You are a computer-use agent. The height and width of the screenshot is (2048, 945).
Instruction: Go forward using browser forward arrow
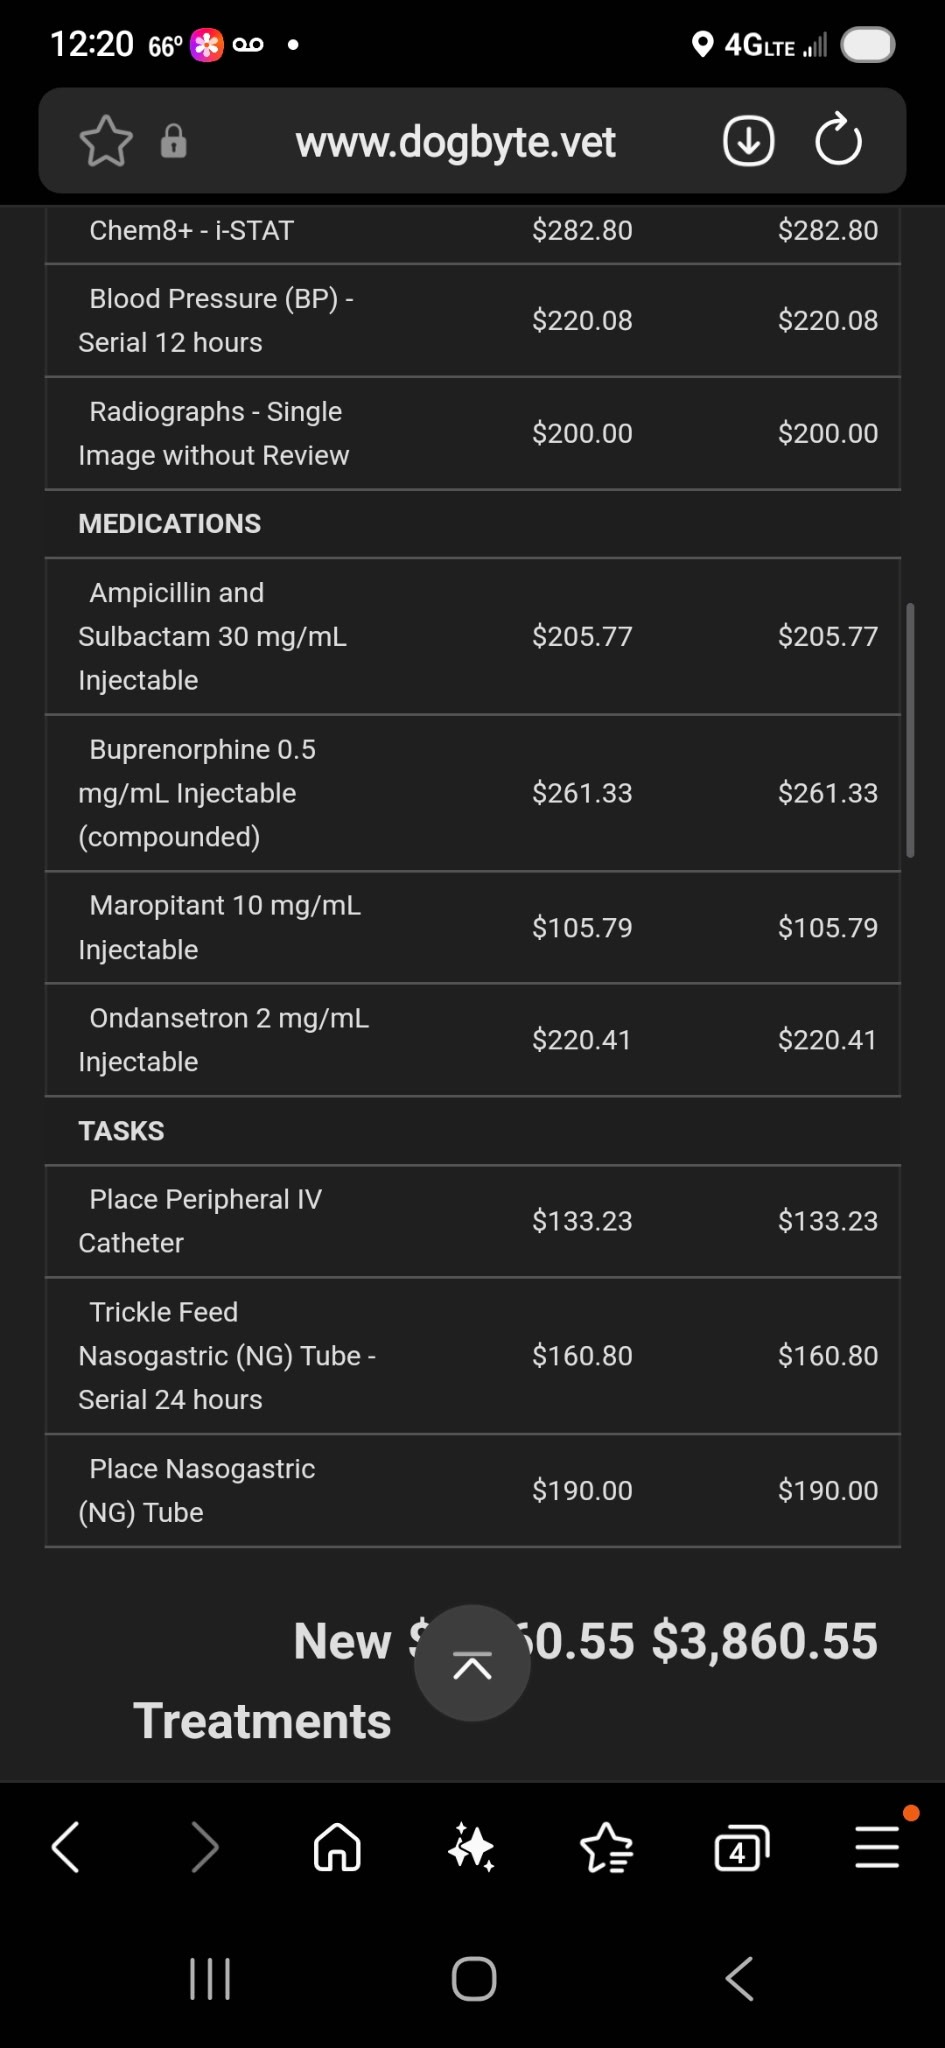(204, 1846)
